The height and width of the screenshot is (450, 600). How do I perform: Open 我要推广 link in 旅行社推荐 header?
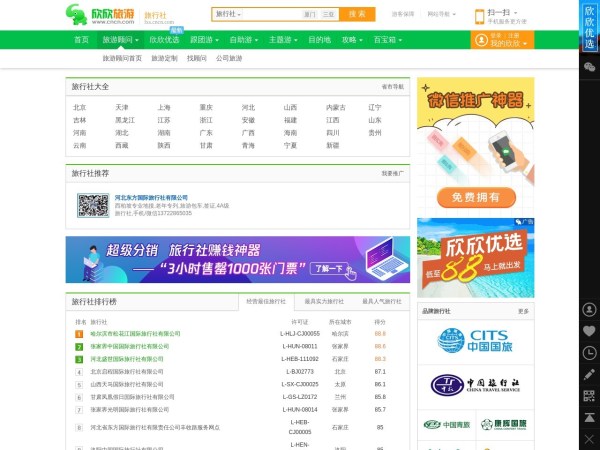[393, 174]
